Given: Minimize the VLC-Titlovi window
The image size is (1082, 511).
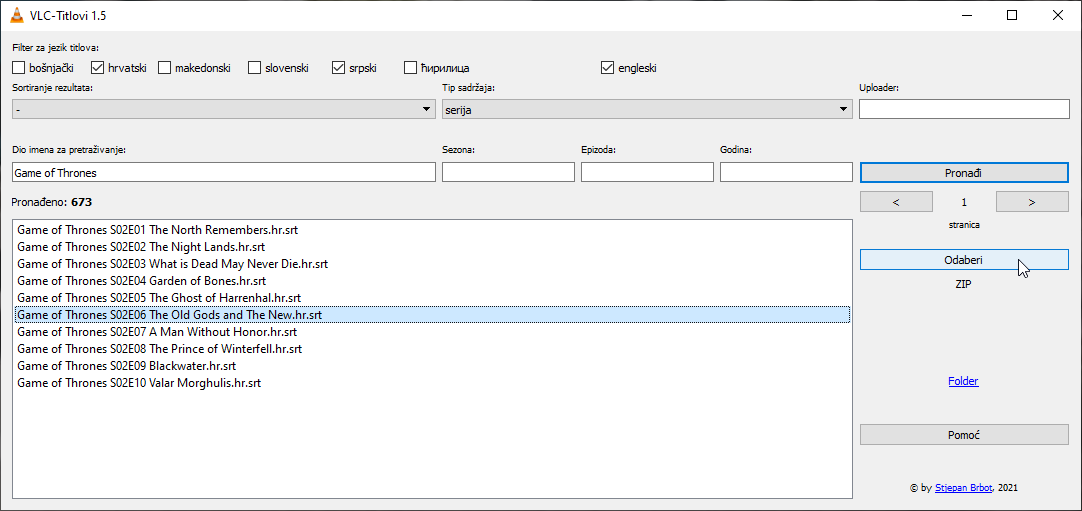Looking at the screenshot, I should tap(966, 15).
